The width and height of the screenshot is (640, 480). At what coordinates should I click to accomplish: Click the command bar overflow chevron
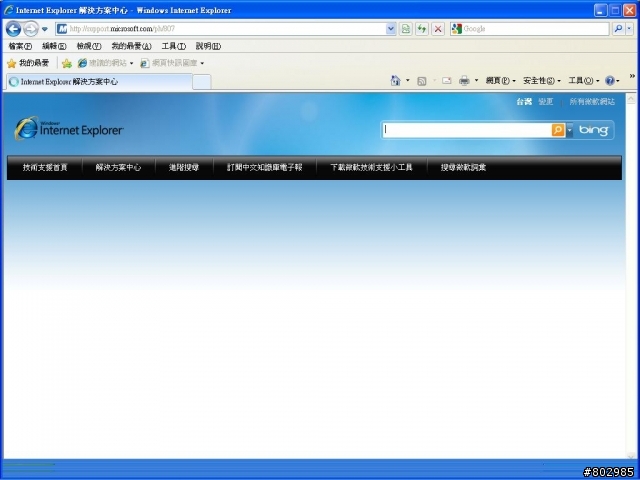(x=632, y=76)
